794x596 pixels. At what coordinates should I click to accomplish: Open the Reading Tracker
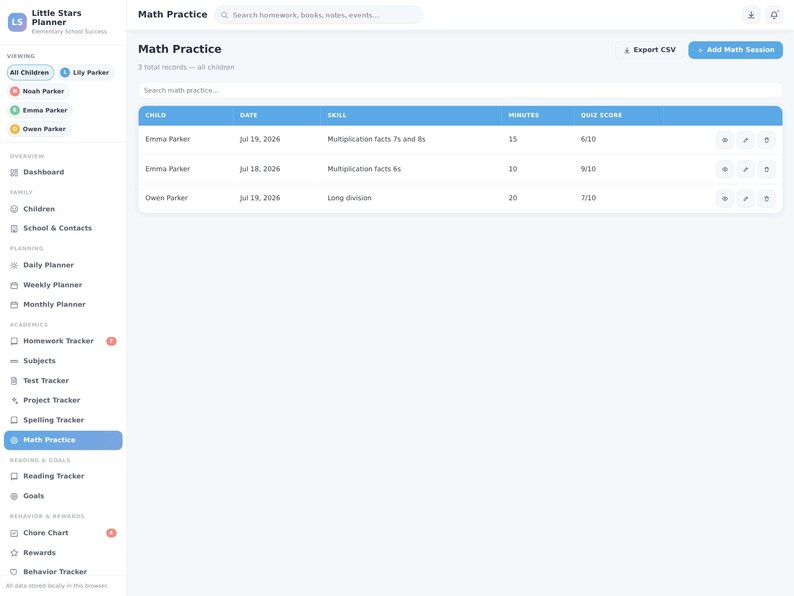pos(63,476)
